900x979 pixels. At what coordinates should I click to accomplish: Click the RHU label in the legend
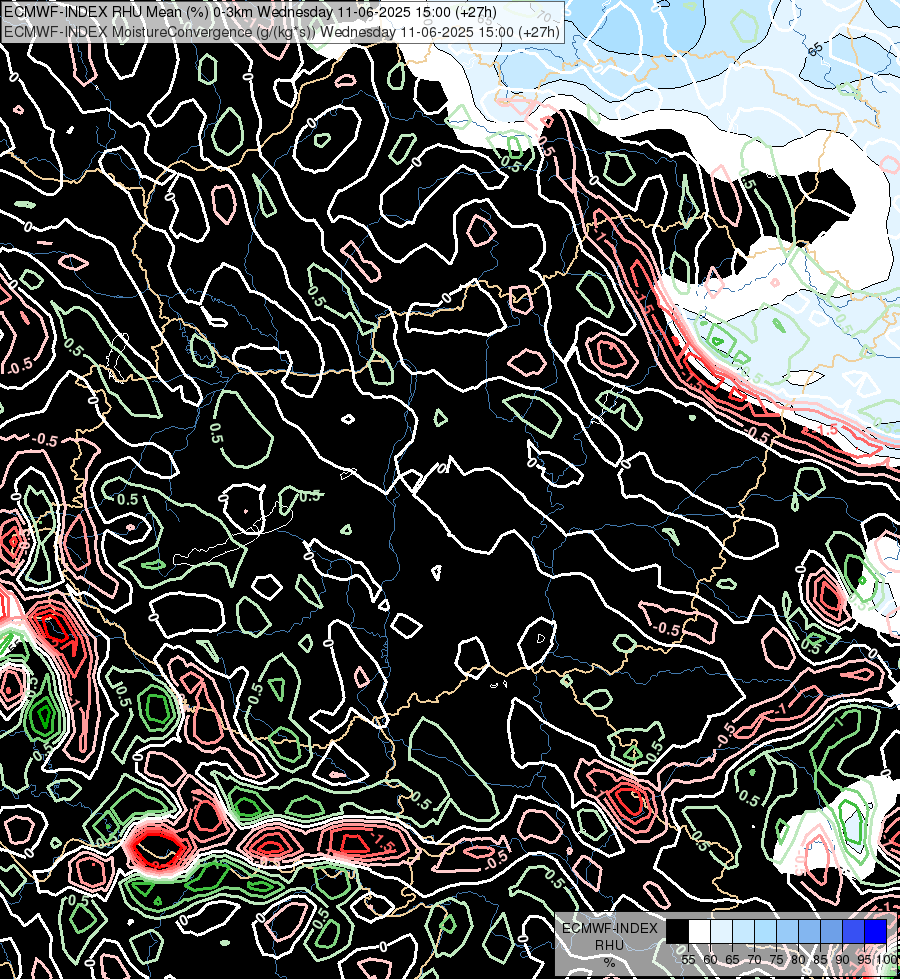pyautogui.click(x=609, y=945)
